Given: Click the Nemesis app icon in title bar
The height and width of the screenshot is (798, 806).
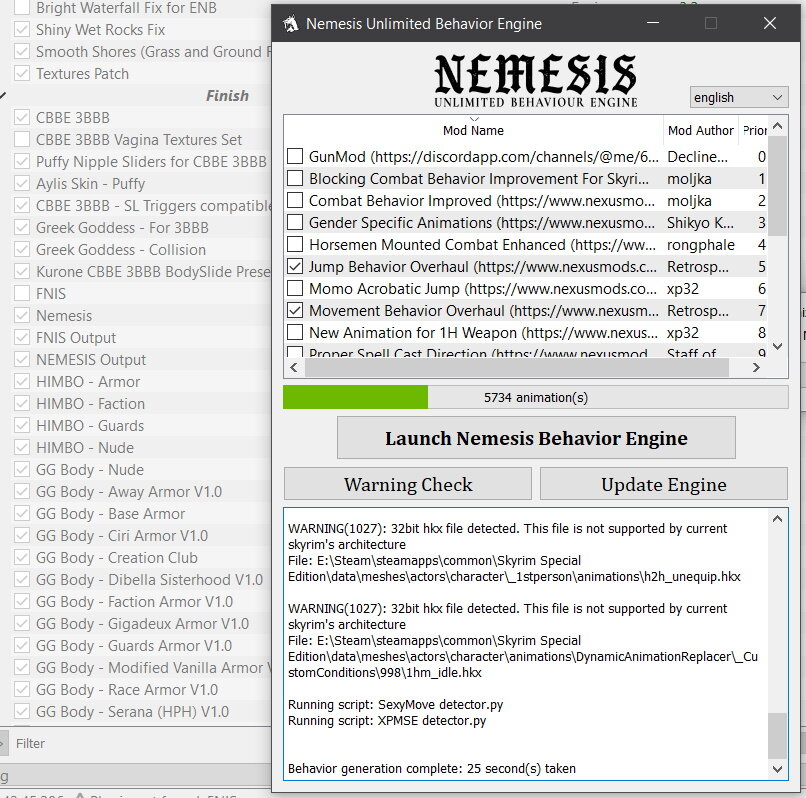Looking at the screenshot, I should [x=291, y=24].
